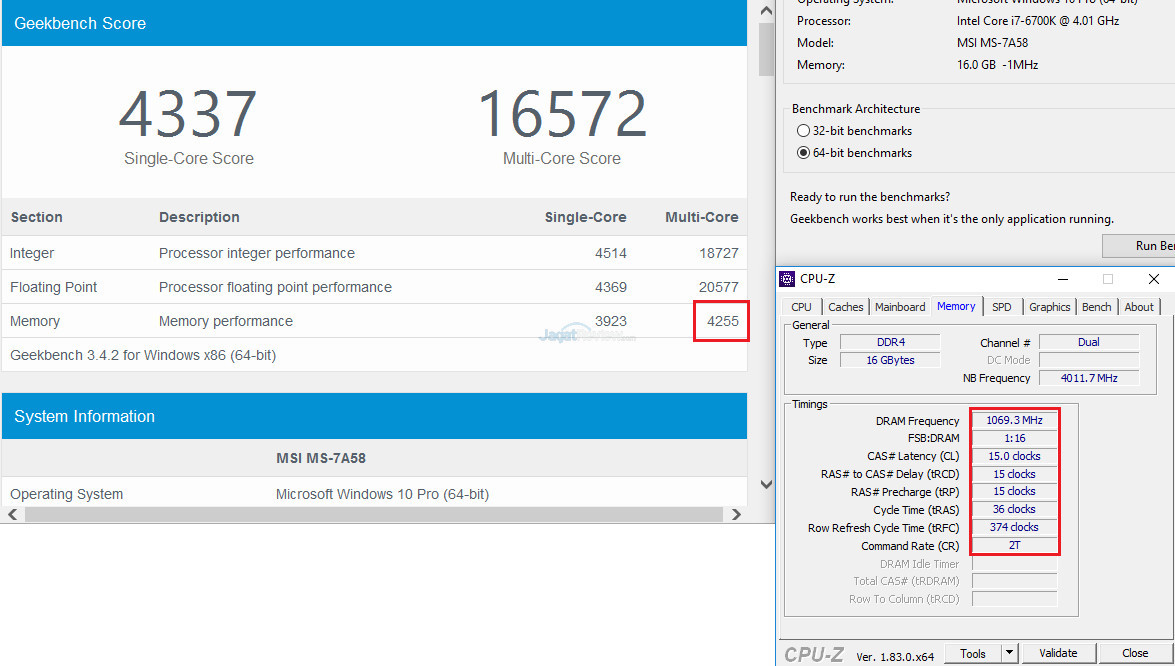Image resolution: width=1175 pixels, height=666 pixels.
Task: Open the Mainboard tab
Action: [x=900, y=307]
